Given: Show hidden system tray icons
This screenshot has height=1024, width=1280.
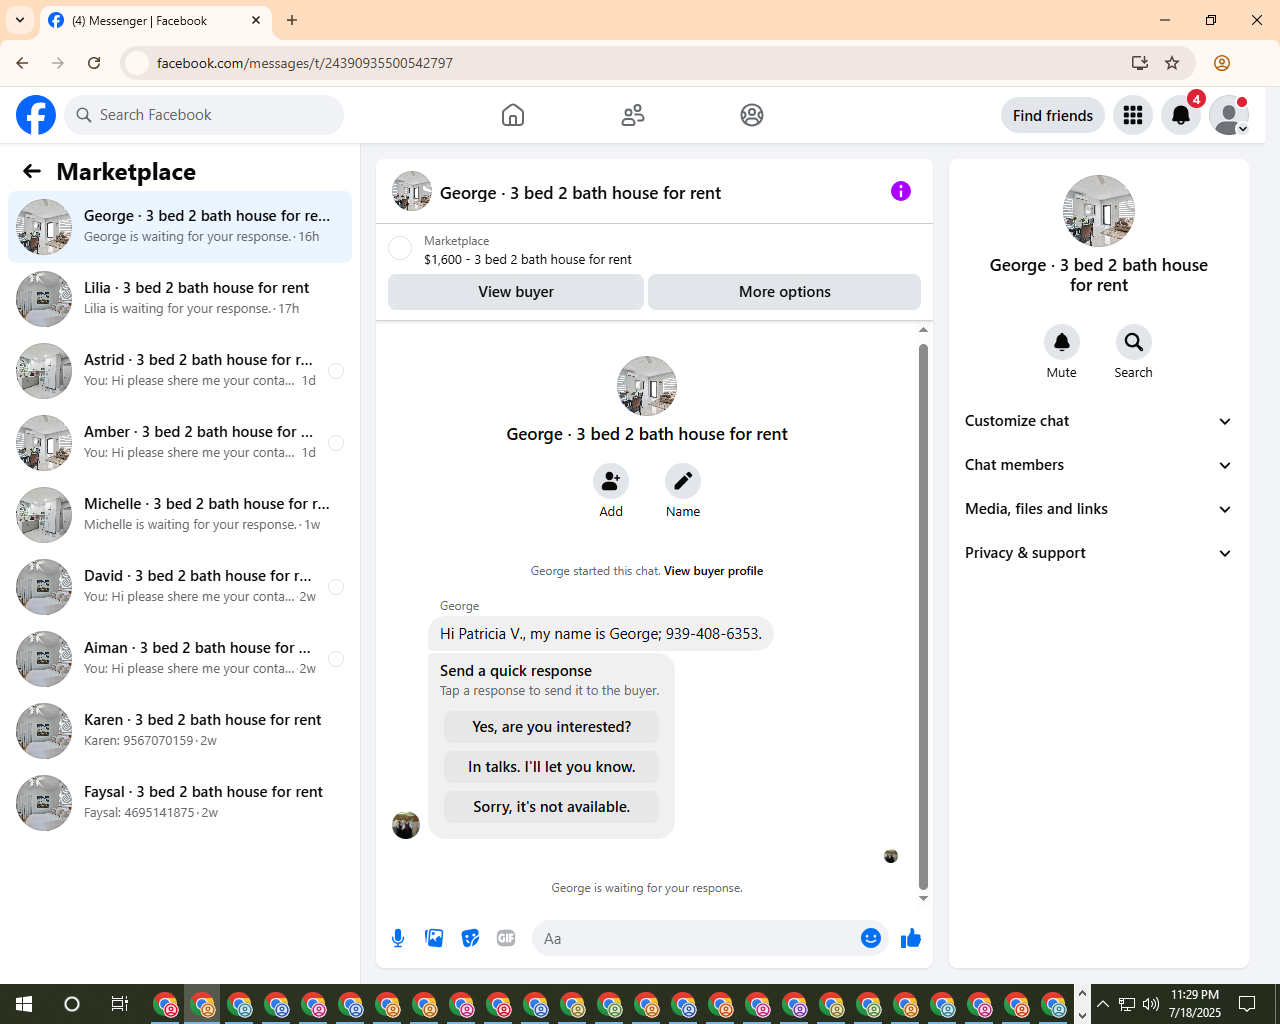Looking at the screenshot, I should tap(1103, 1004).
